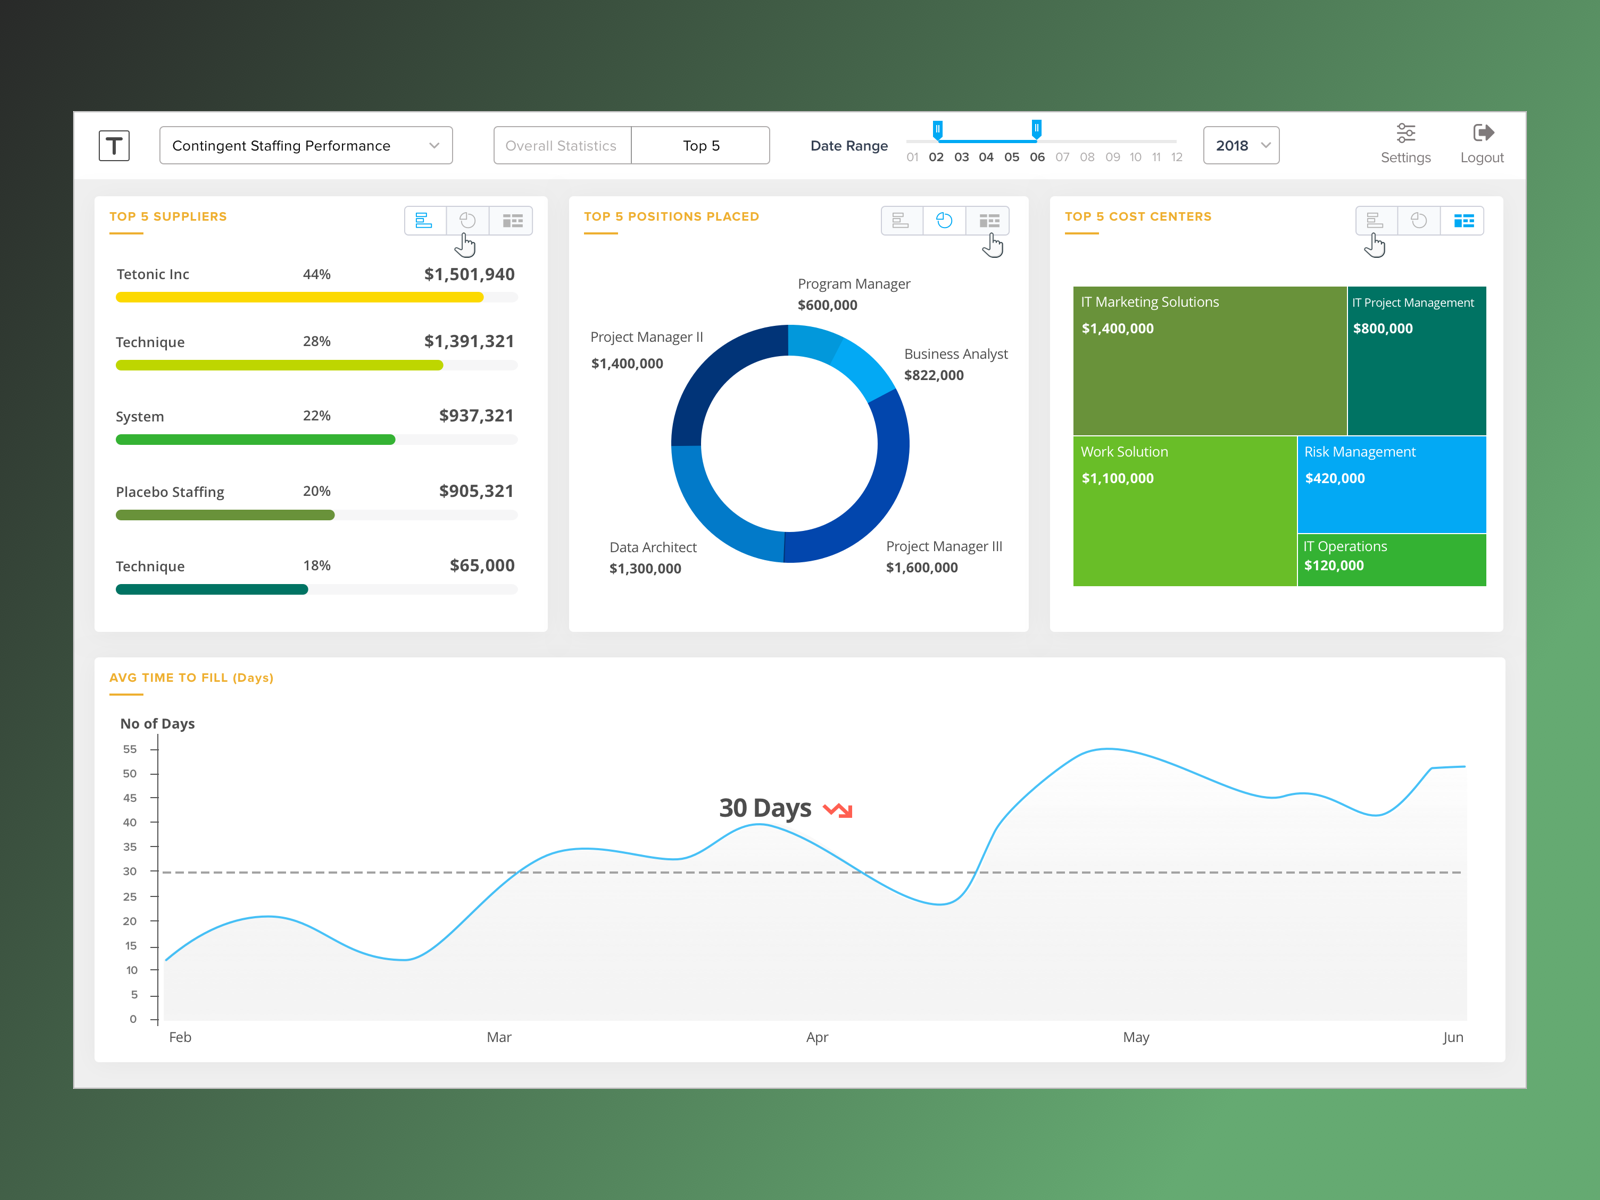The image size is (1600, 1200).
Task: Select donut chart view for Top 5 Cost Centers
Action: [x=1419, y=220]
